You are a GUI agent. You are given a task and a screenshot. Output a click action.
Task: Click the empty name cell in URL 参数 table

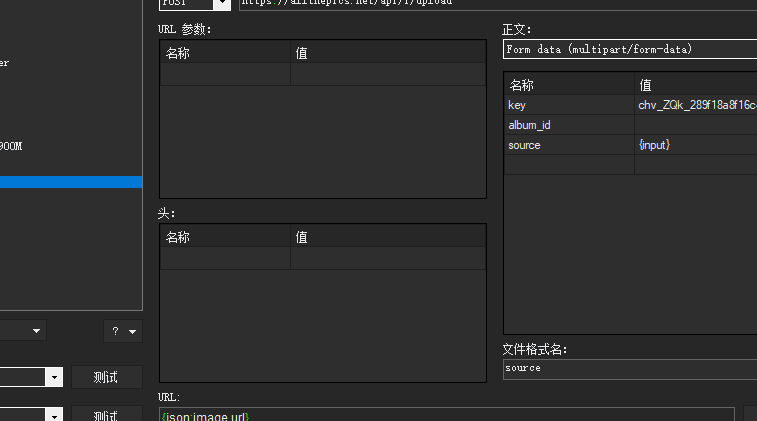click(x=225, y=74)
